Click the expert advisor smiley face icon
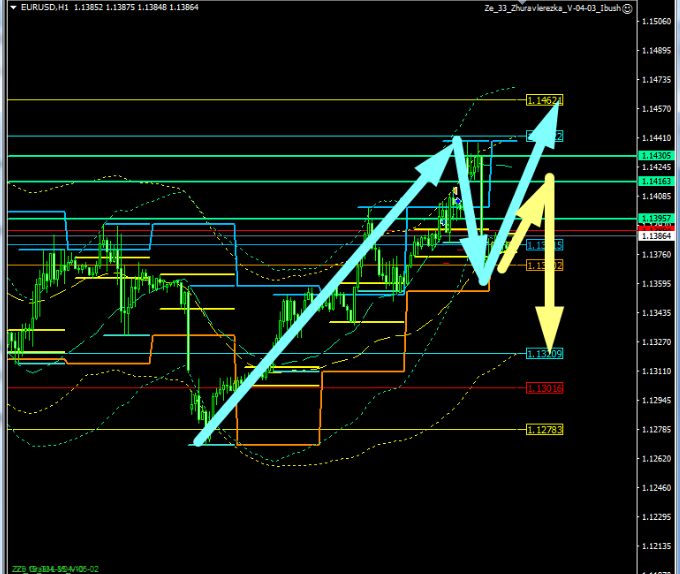Viewport: 680px width, 574px height. [626, 8]
